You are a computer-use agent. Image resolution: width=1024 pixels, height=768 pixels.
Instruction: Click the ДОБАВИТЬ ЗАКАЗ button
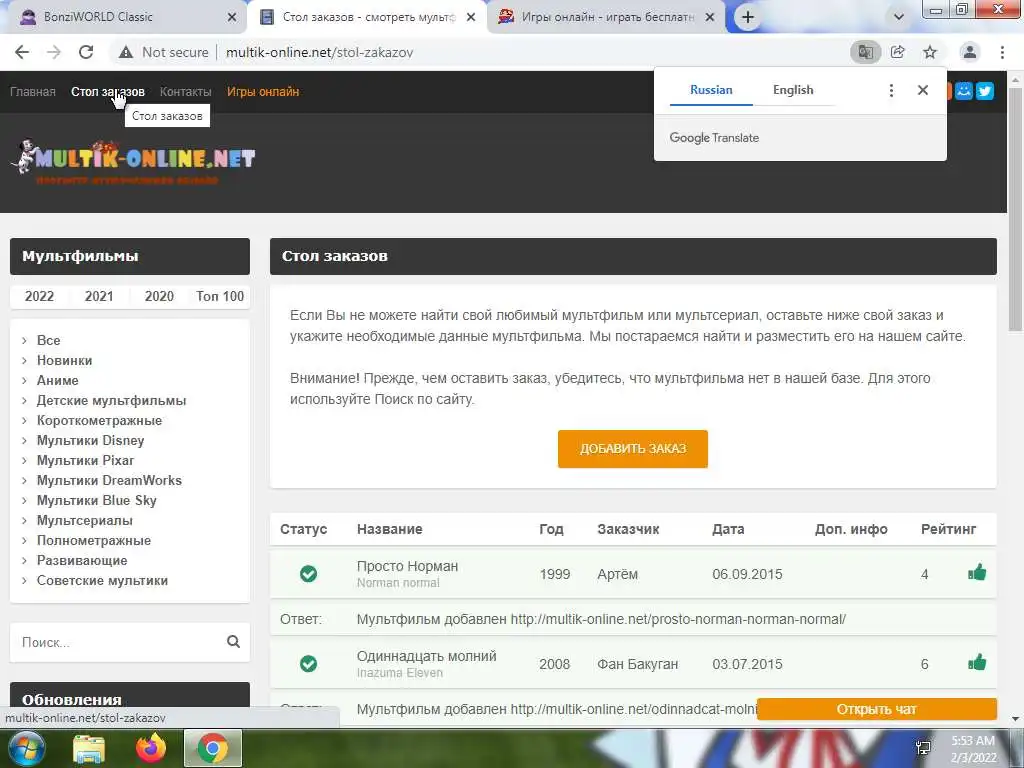point(632,449)
